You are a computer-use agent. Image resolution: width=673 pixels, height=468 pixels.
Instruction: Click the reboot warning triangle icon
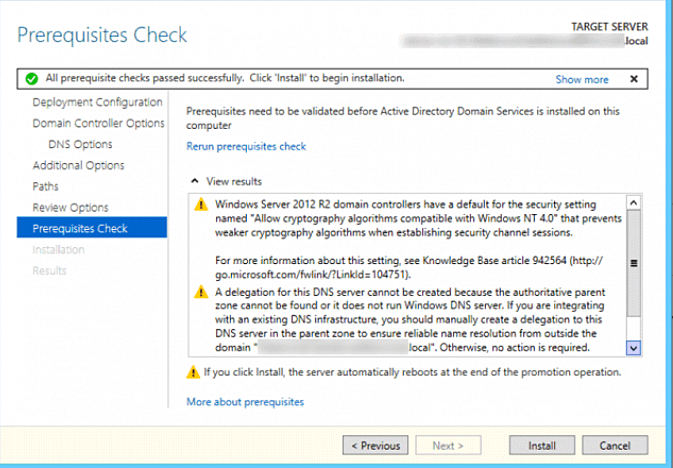194,372
